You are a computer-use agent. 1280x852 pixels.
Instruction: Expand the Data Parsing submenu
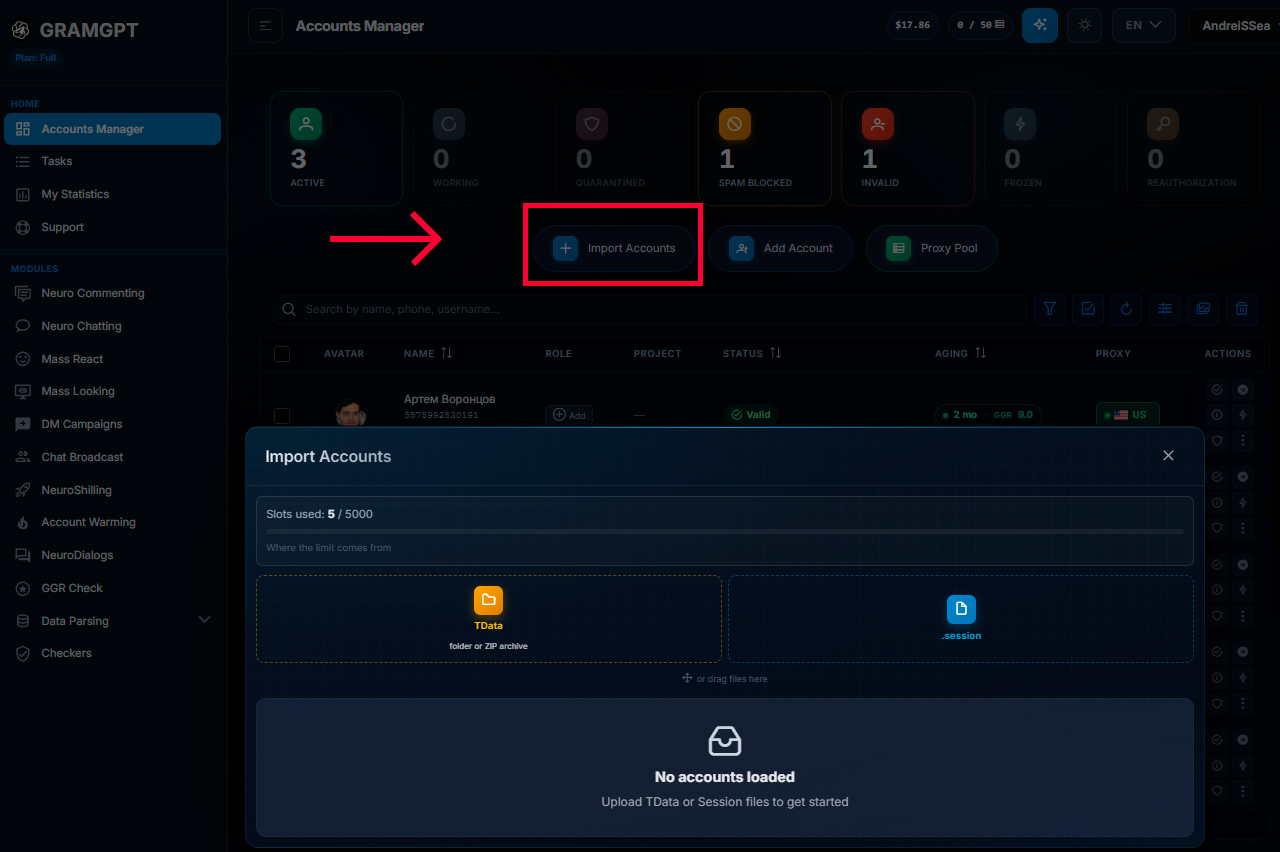coord(113,621)
